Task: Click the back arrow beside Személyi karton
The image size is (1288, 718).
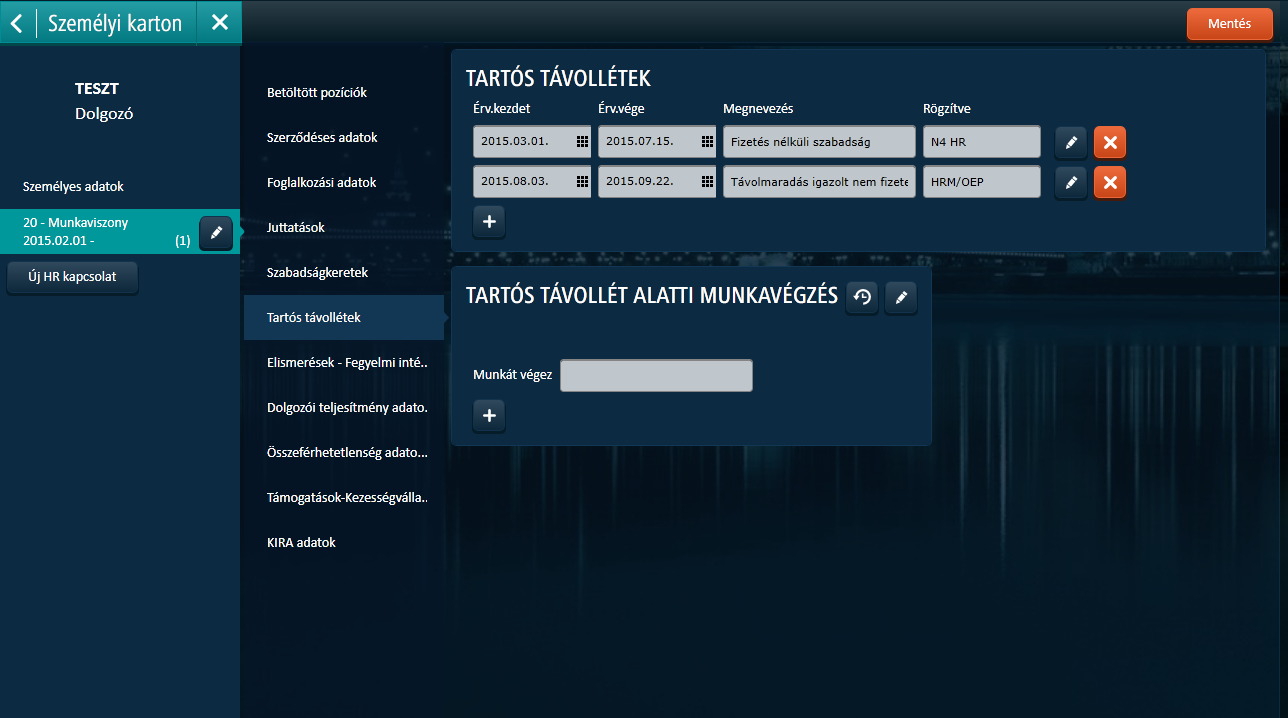Action: pos(17,22)
